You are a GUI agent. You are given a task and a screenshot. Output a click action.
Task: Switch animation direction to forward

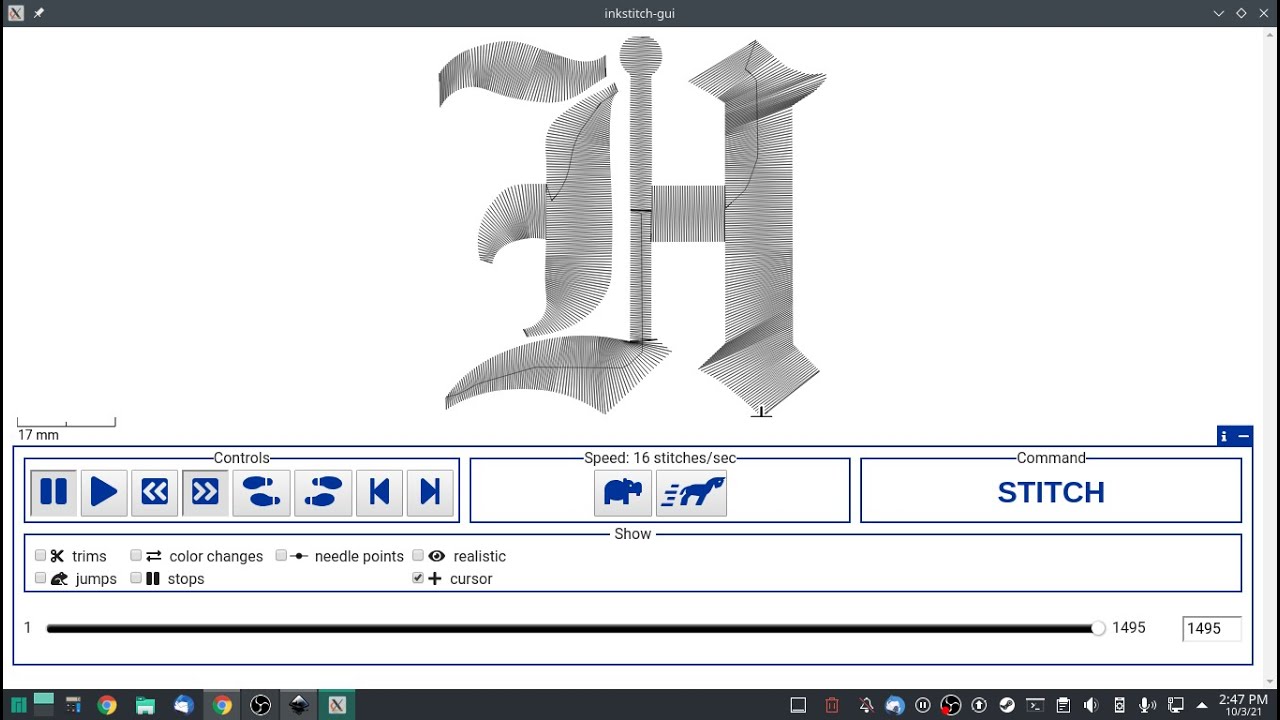[206, 492]
